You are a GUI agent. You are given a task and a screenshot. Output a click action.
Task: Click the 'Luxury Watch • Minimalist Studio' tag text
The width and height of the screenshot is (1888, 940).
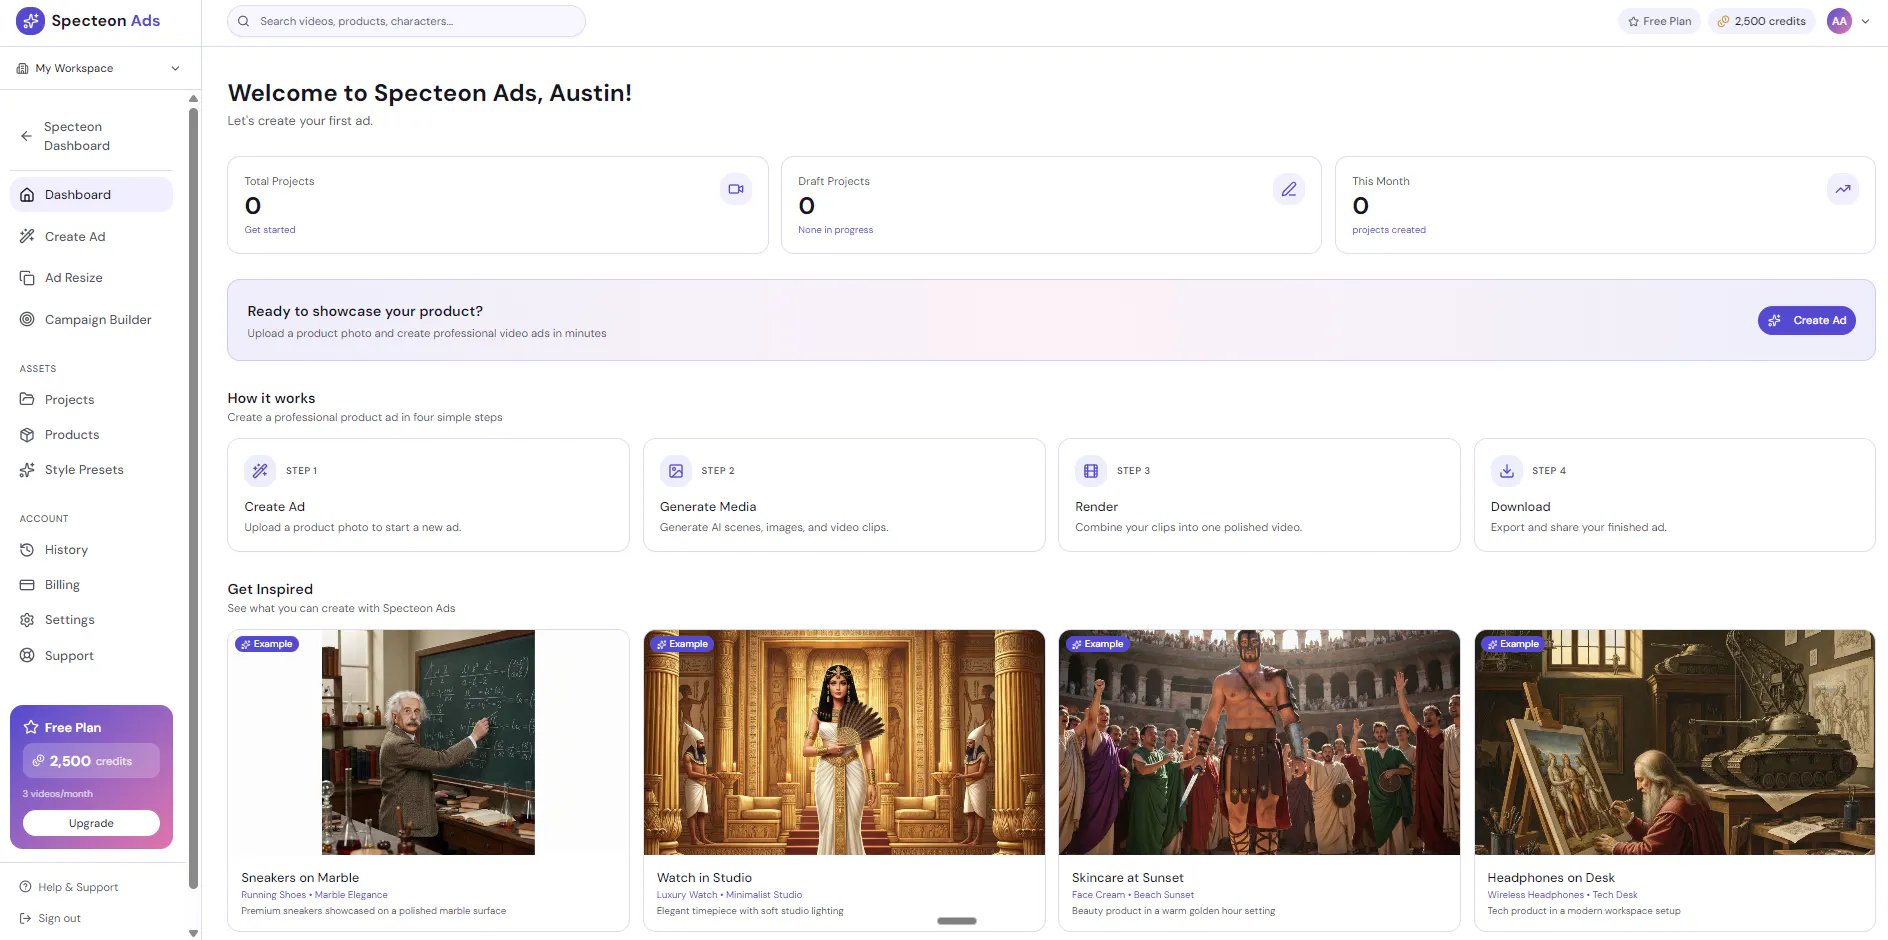tap(729, 896)
